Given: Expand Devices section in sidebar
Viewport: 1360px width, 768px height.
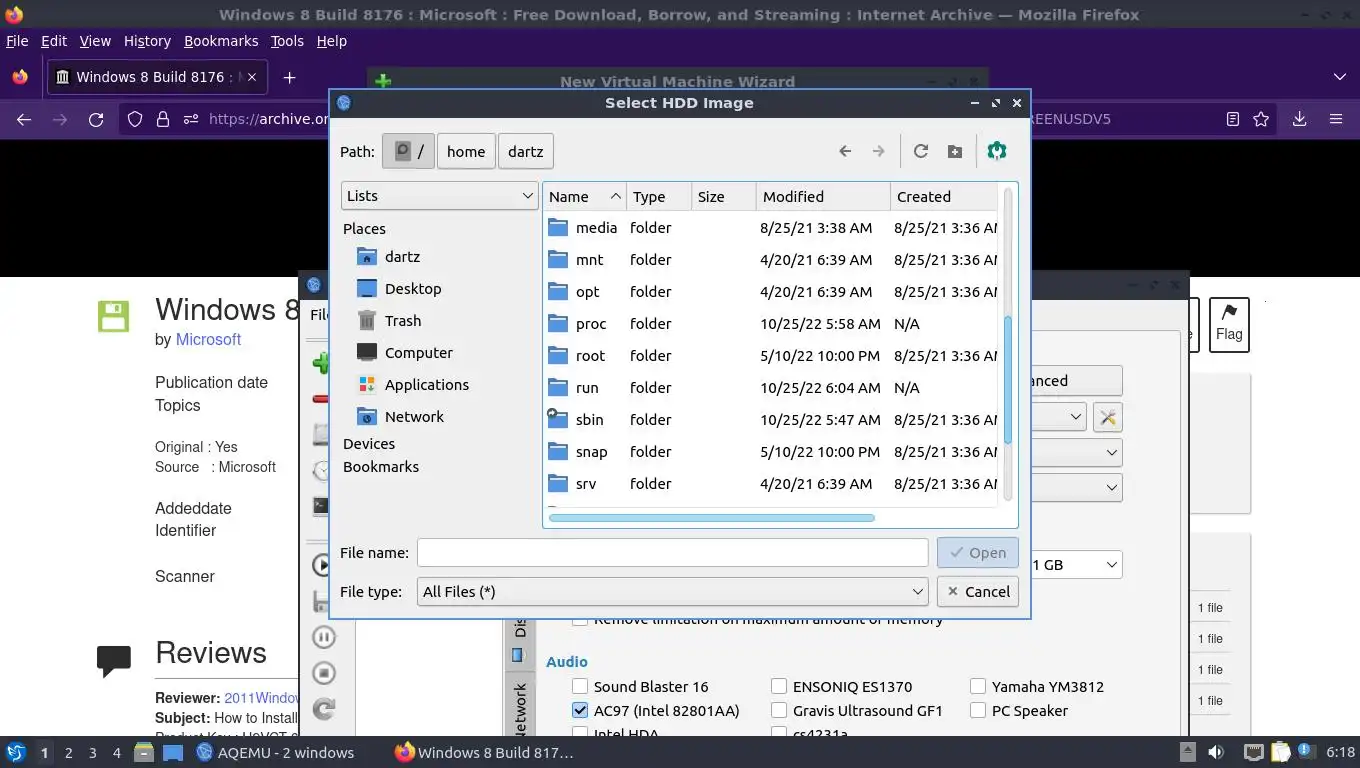Looking at the screenshot, I should (x=369, y=444).
